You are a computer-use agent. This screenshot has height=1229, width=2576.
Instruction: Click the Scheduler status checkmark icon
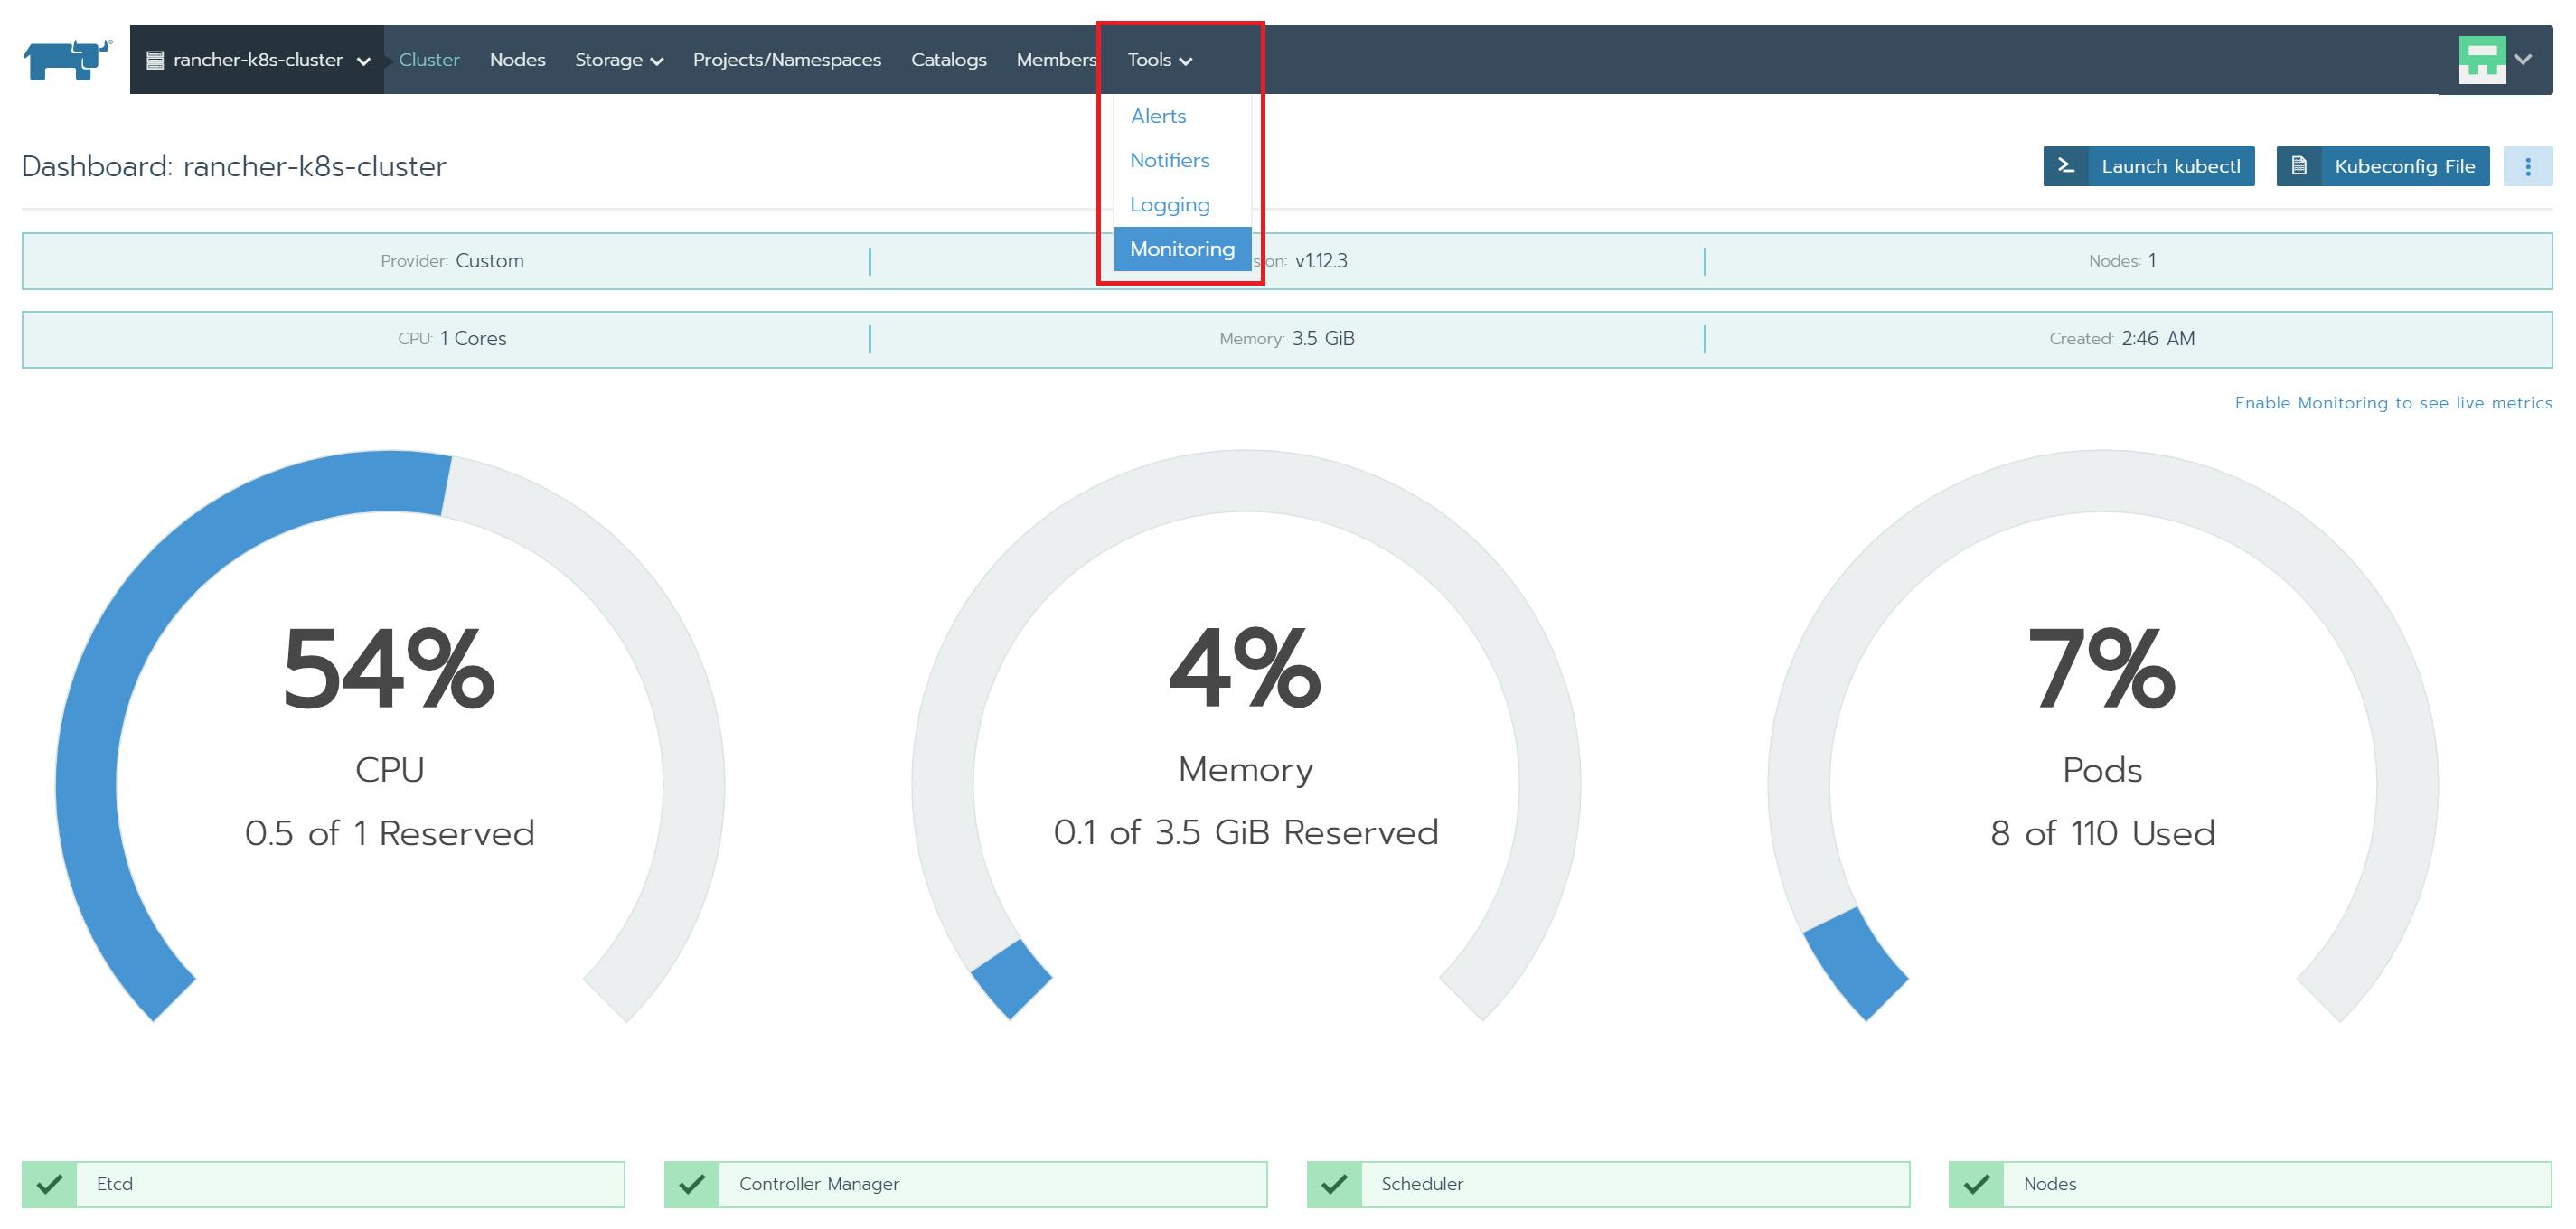(x=1333, y=1184)
